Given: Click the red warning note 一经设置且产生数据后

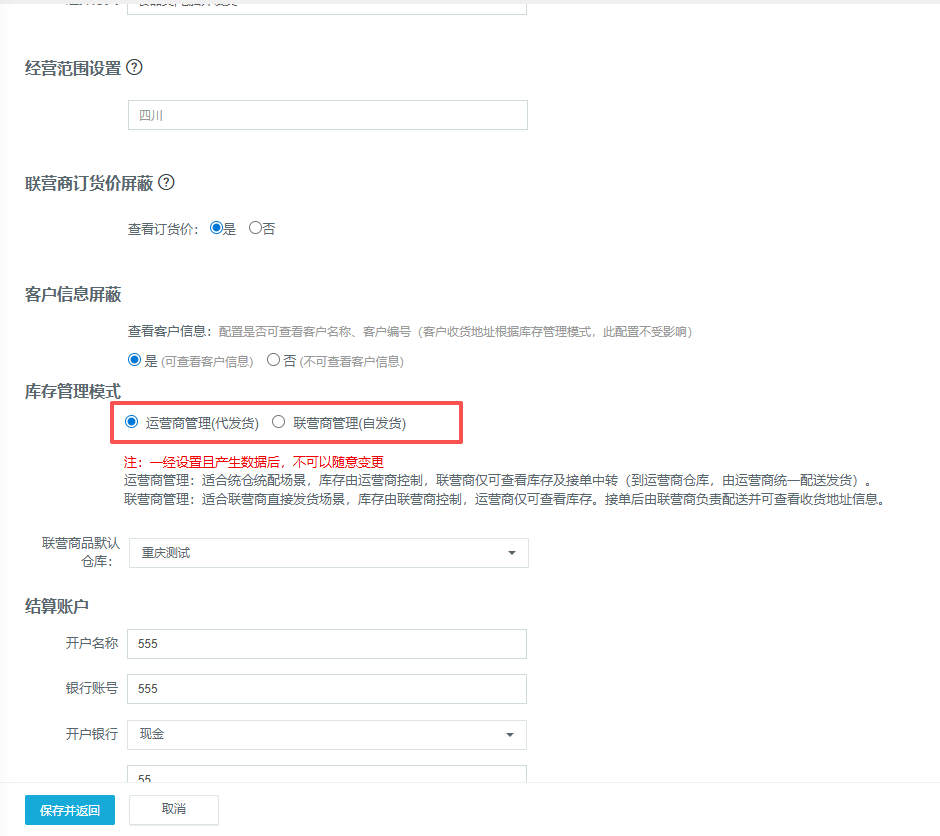Looking at the screenshot, I should coord(254,462).
